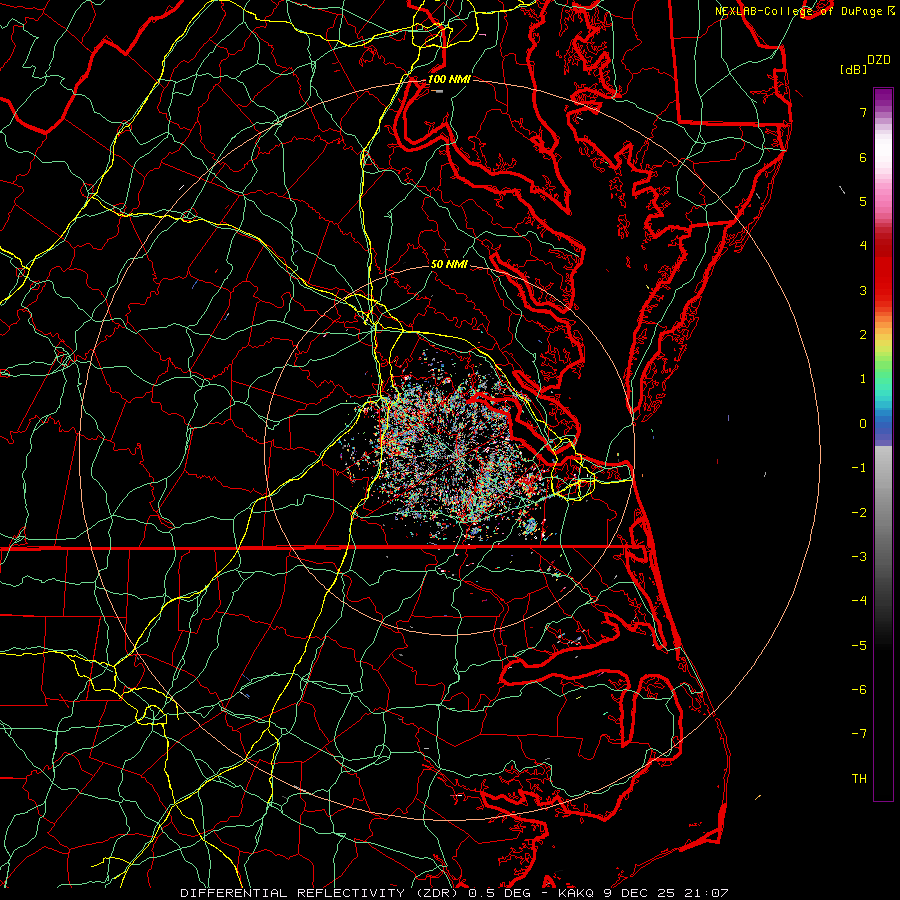This screenshot has height=900, width=900.
Task: Click the TH threshold label on scale
Action: point(859,778)
